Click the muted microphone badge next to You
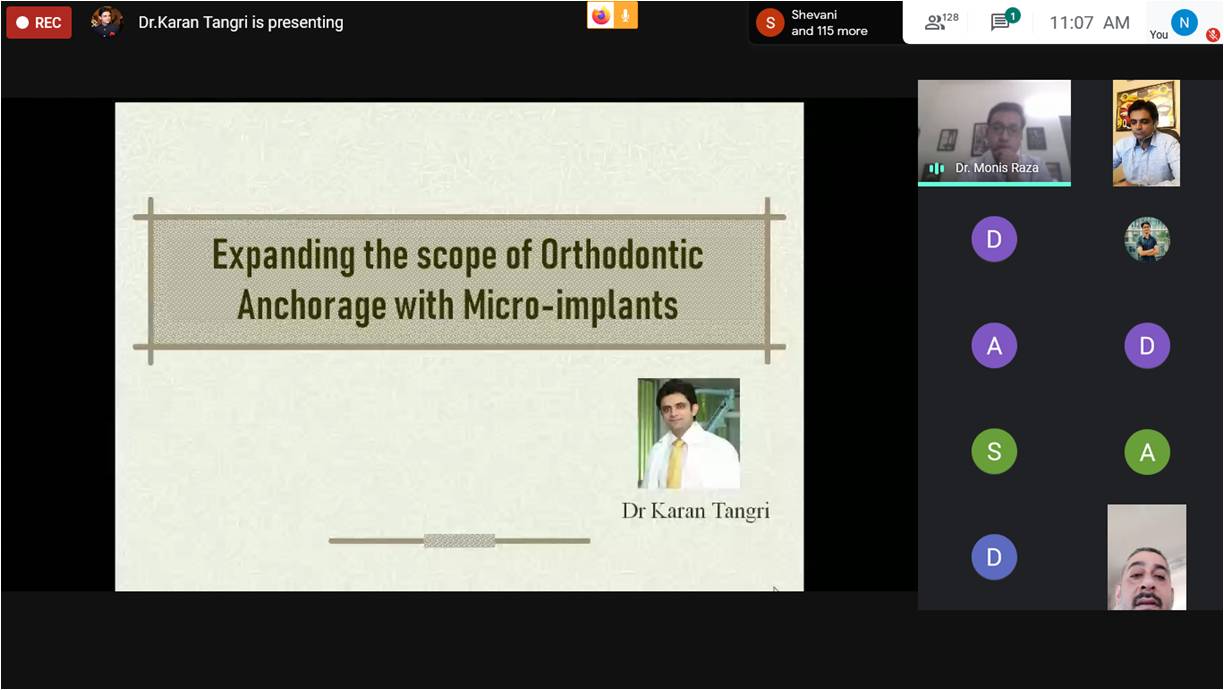The image size is (1224, 690). tap(1212, 34)
